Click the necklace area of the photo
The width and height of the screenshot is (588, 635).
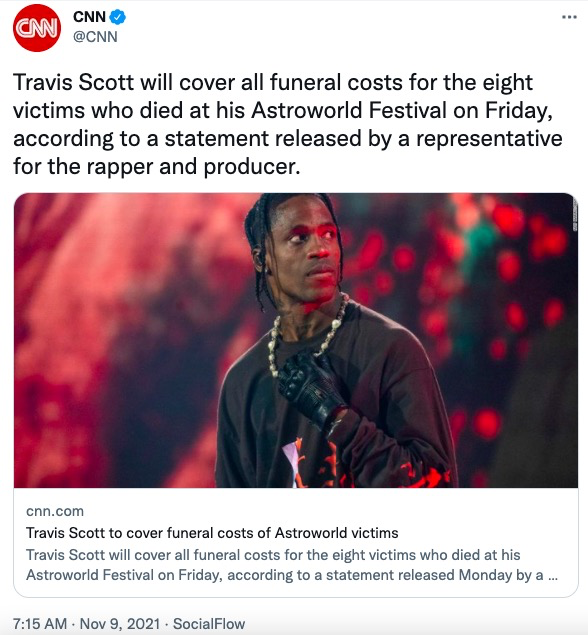coord(308,334)
